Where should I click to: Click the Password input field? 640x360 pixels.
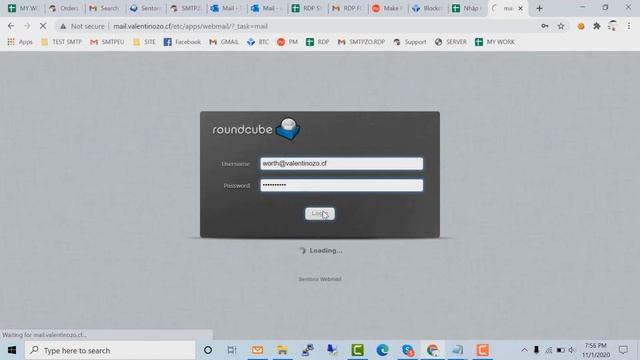pyautogui.click(x=342, y=185)
